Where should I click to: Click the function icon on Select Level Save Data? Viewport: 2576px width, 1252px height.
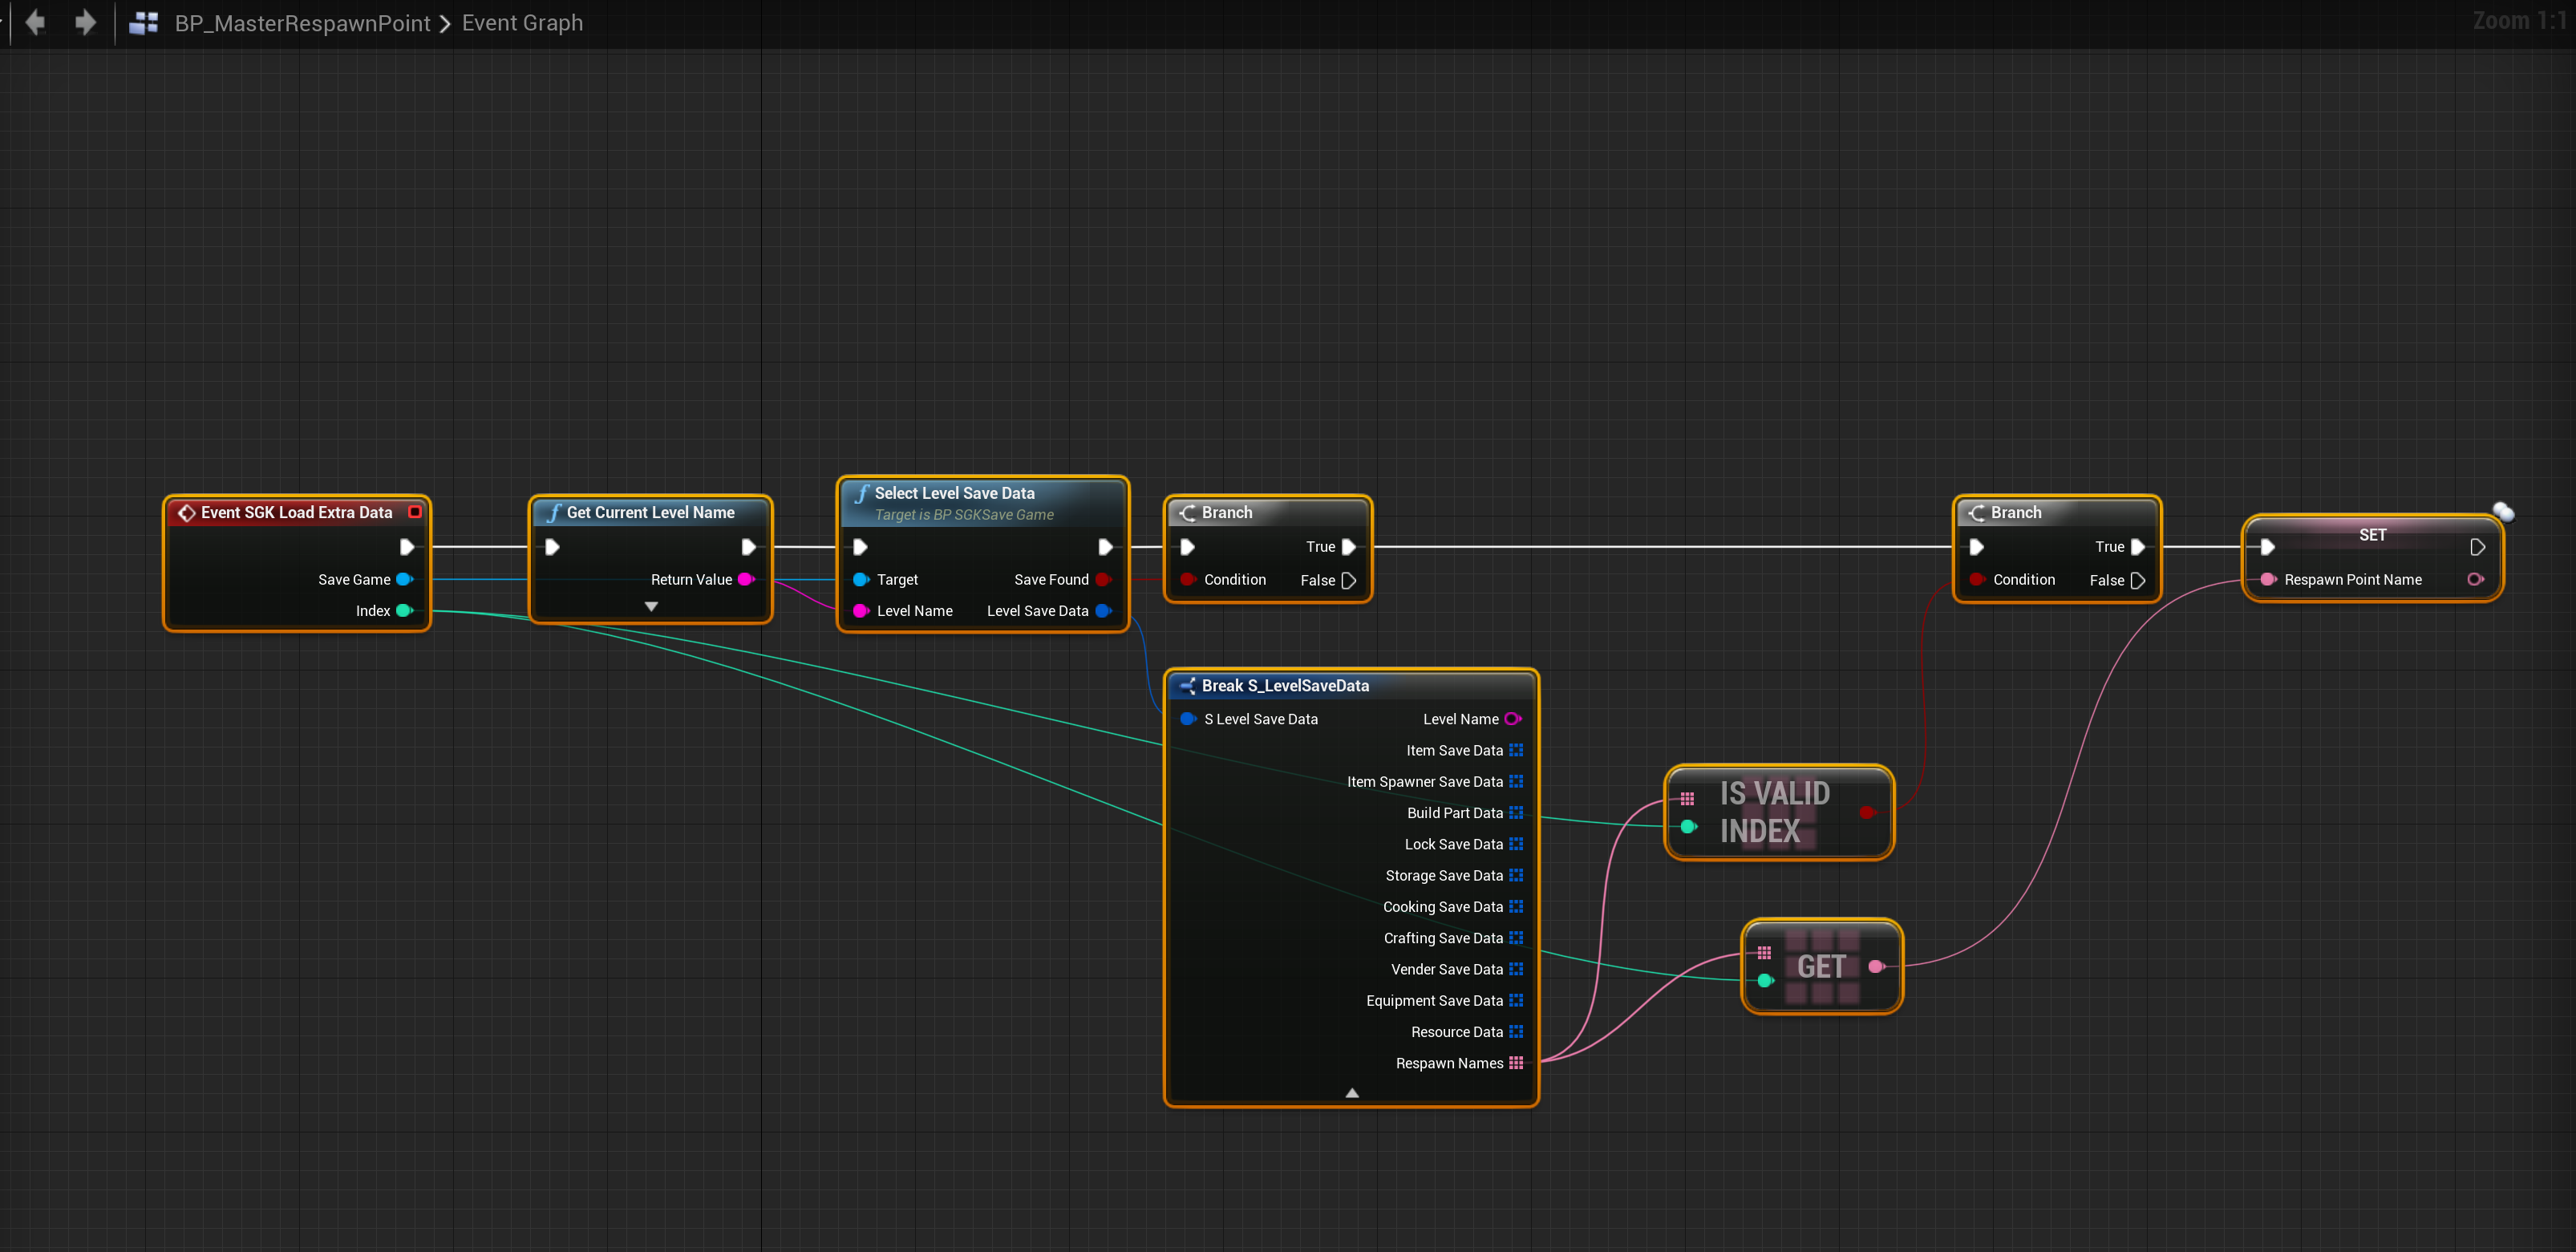click(x=861, y=493)
